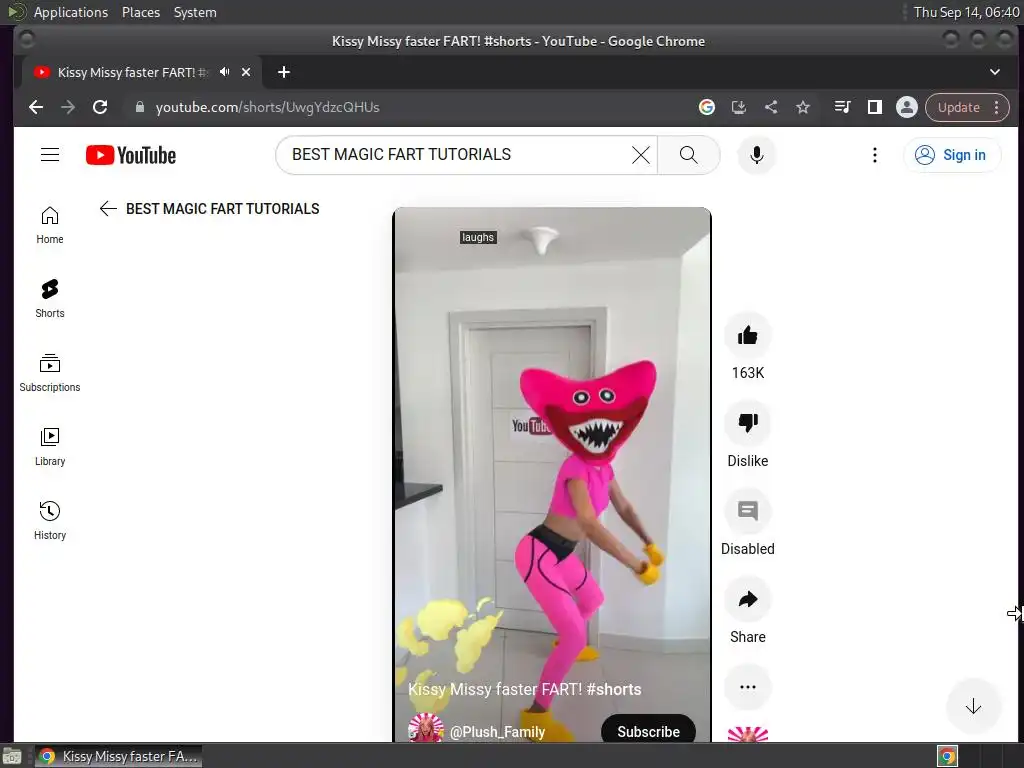1024x768 pixels.
Task: Open Chrome profile avatar
Action: point(906,107)
